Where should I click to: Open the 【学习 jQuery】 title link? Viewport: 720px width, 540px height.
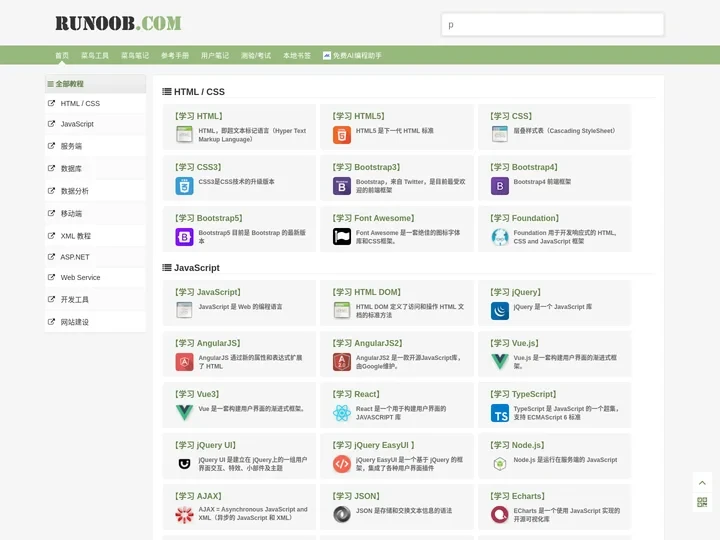pyautogui.click(x=515, y=292)
